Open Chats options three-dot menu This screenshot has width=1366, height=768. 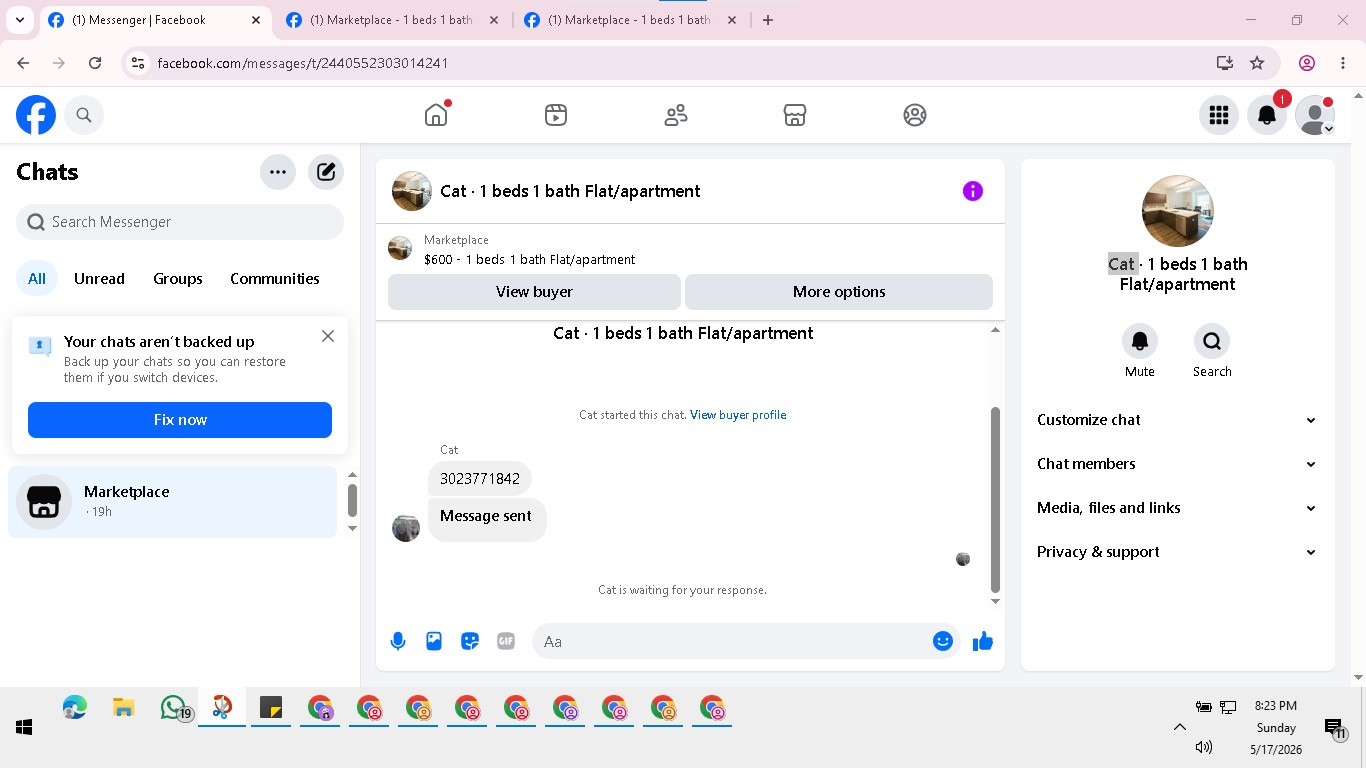(x=278, y=172)
